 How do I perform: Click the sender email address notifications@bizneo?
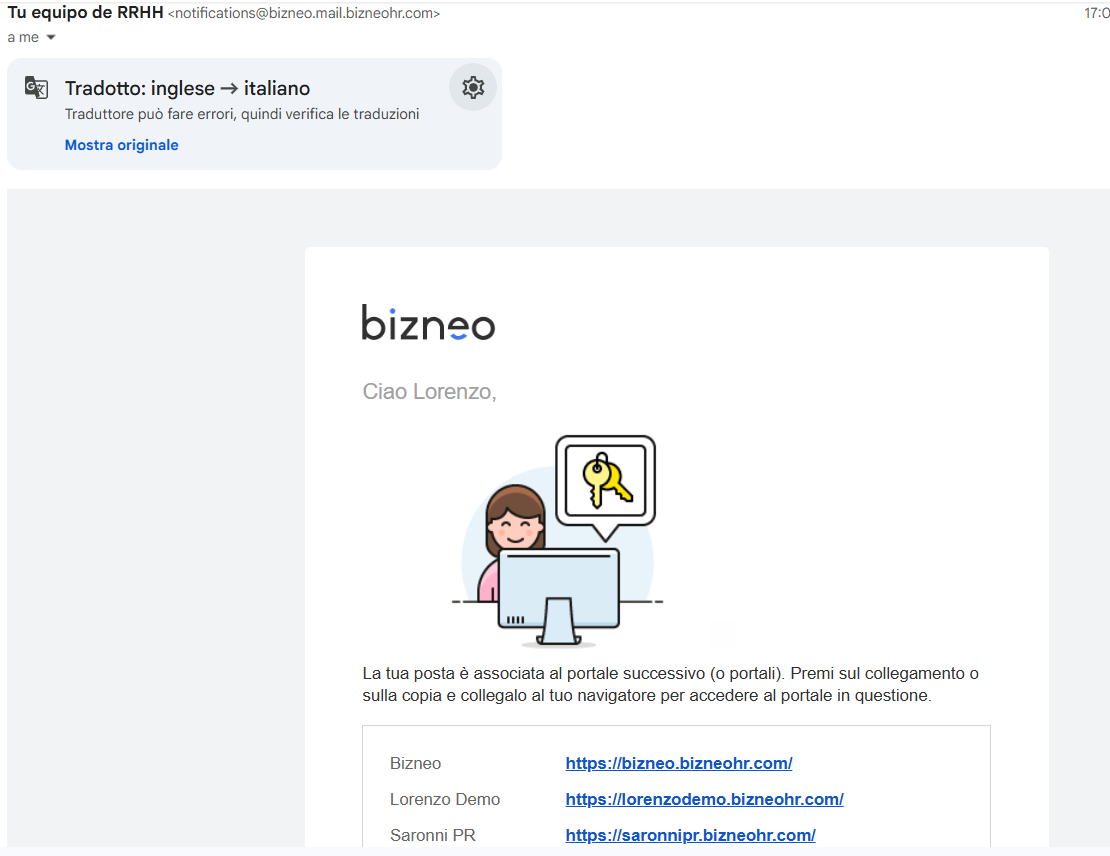[x=304, y=14]
